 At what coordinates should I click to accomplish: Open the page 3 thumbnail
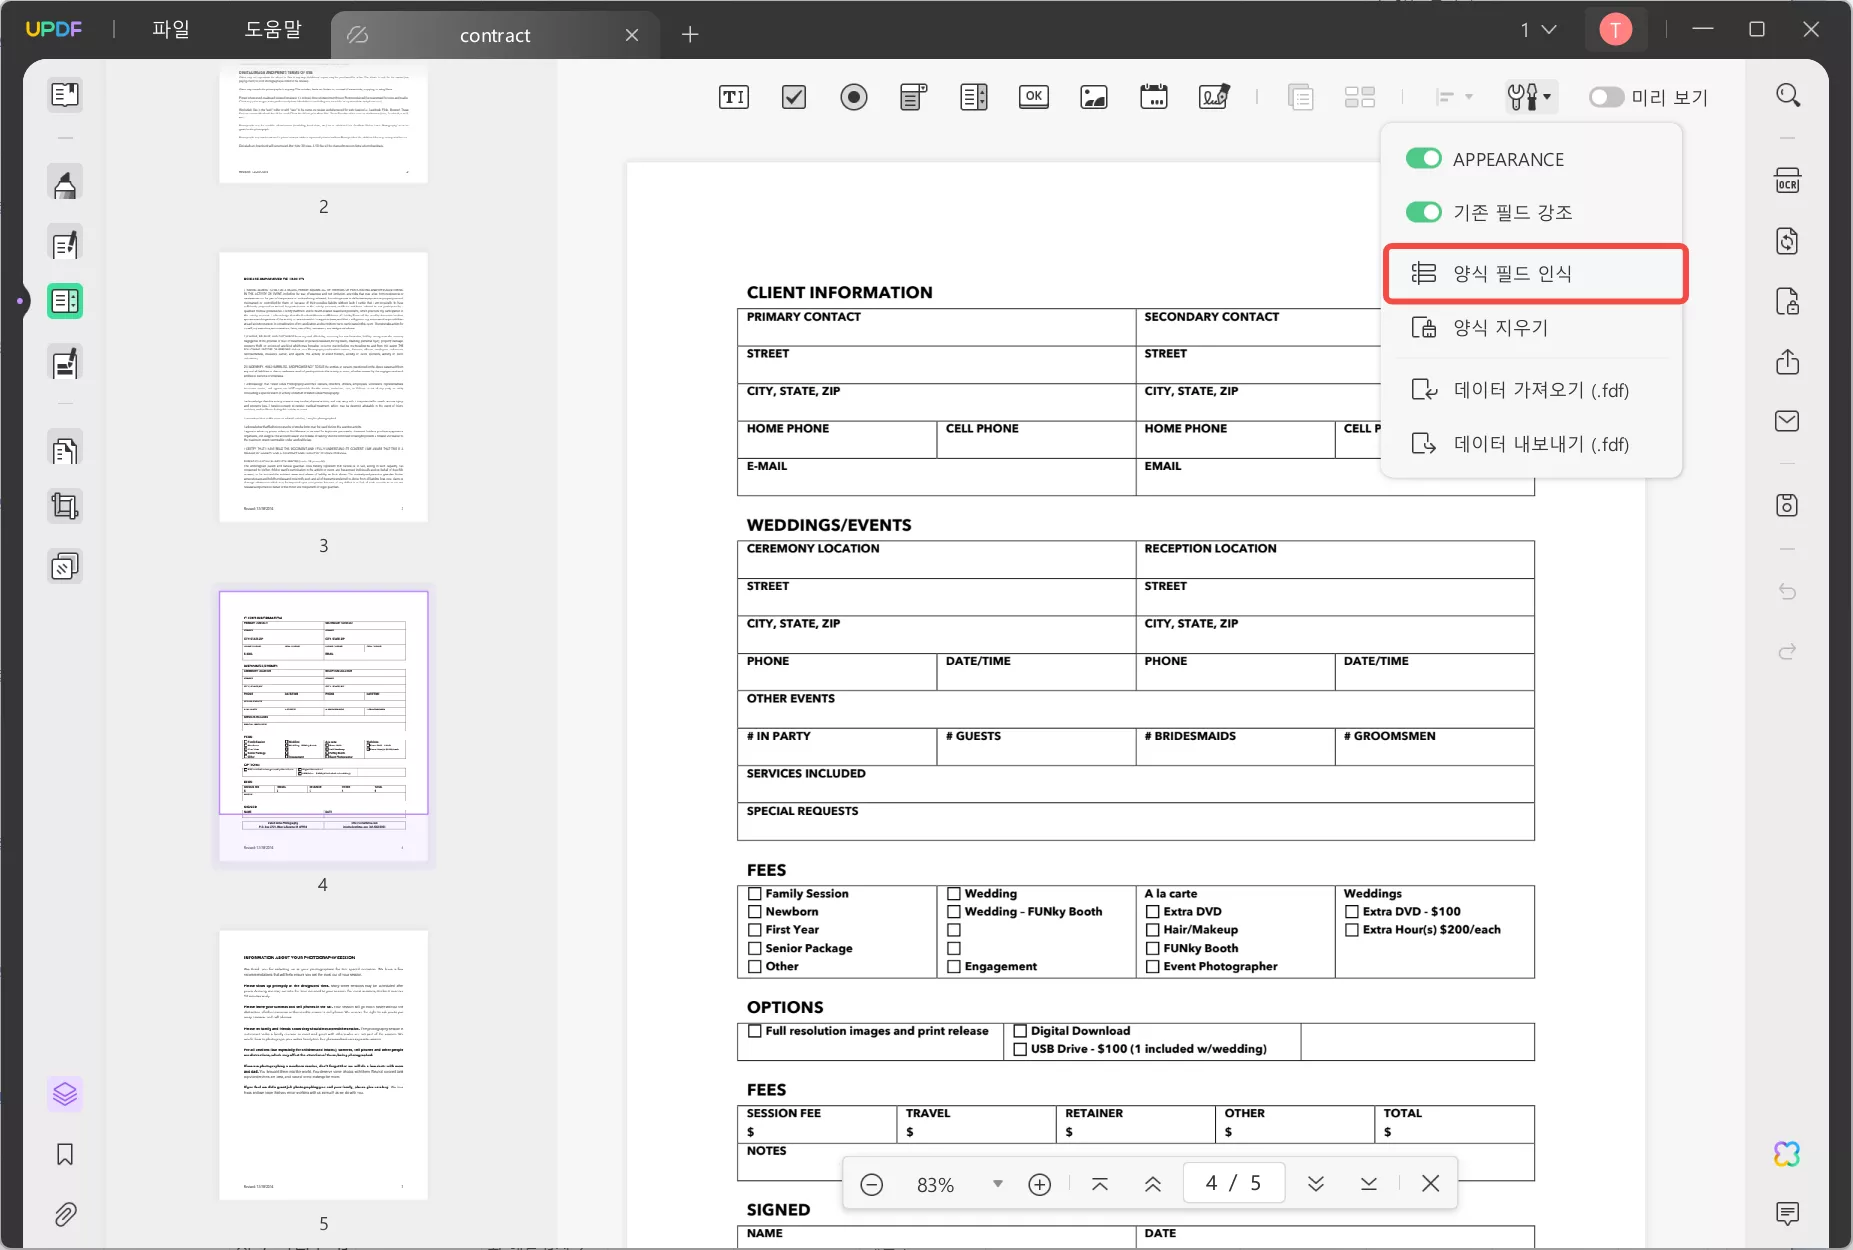(x=323, y=387)
